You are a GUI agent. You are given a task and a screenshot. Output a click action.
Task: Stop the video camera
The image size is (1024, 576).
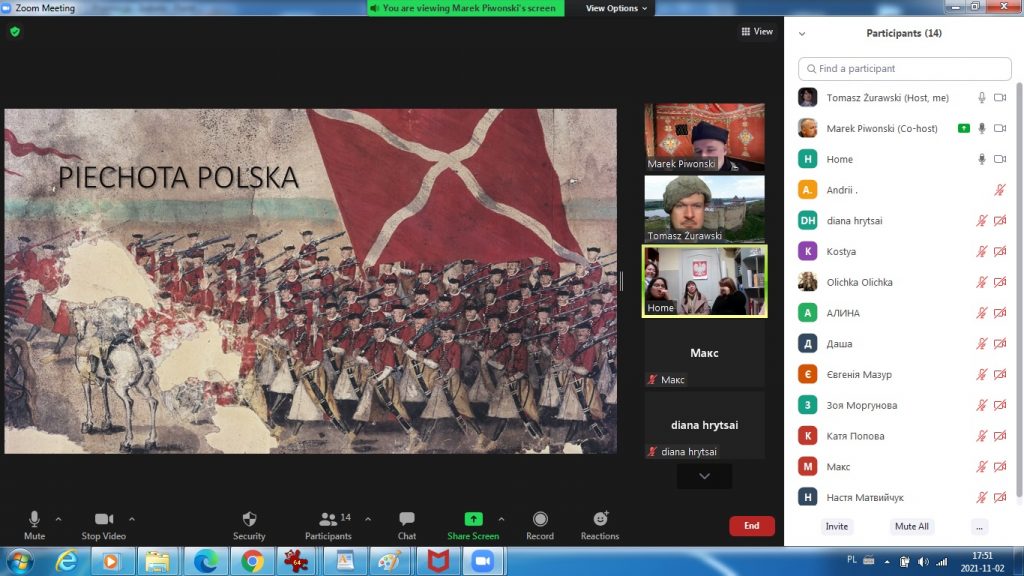coord(103,519)
